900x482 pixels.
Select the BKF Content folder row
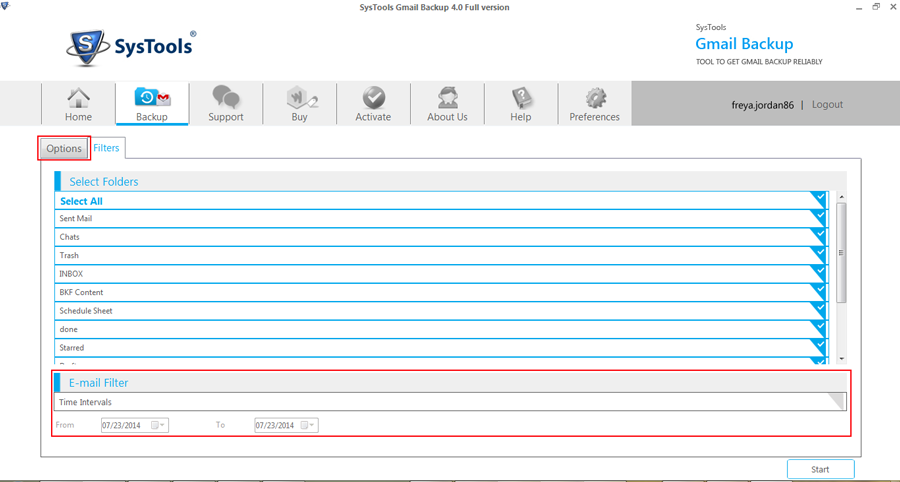(x=441, y=292)
